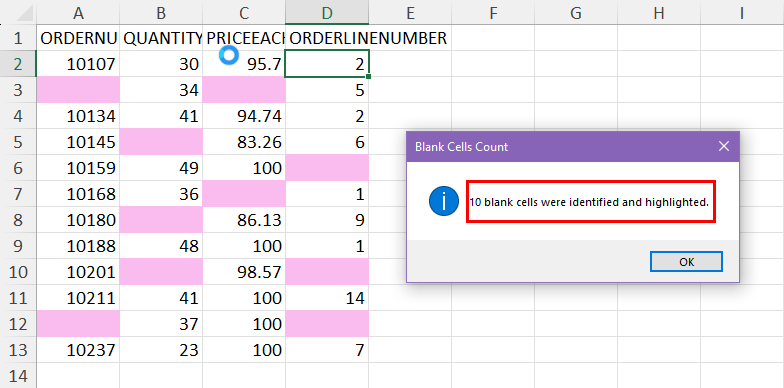The image size is (784, 388).
Task: Select row 10 header
Action: coord(18,272)
